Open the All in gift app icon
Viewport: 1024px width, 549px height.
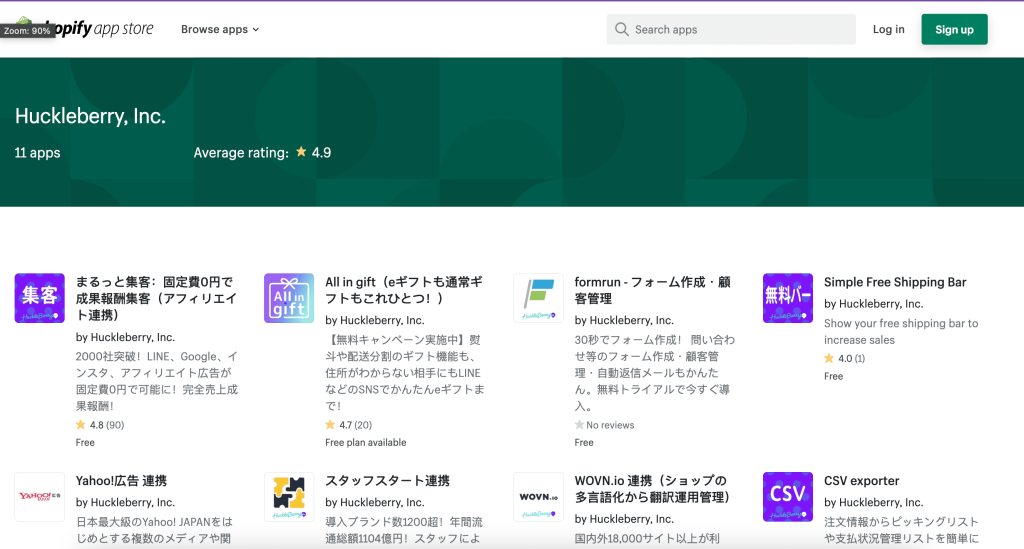pos(289,298)
